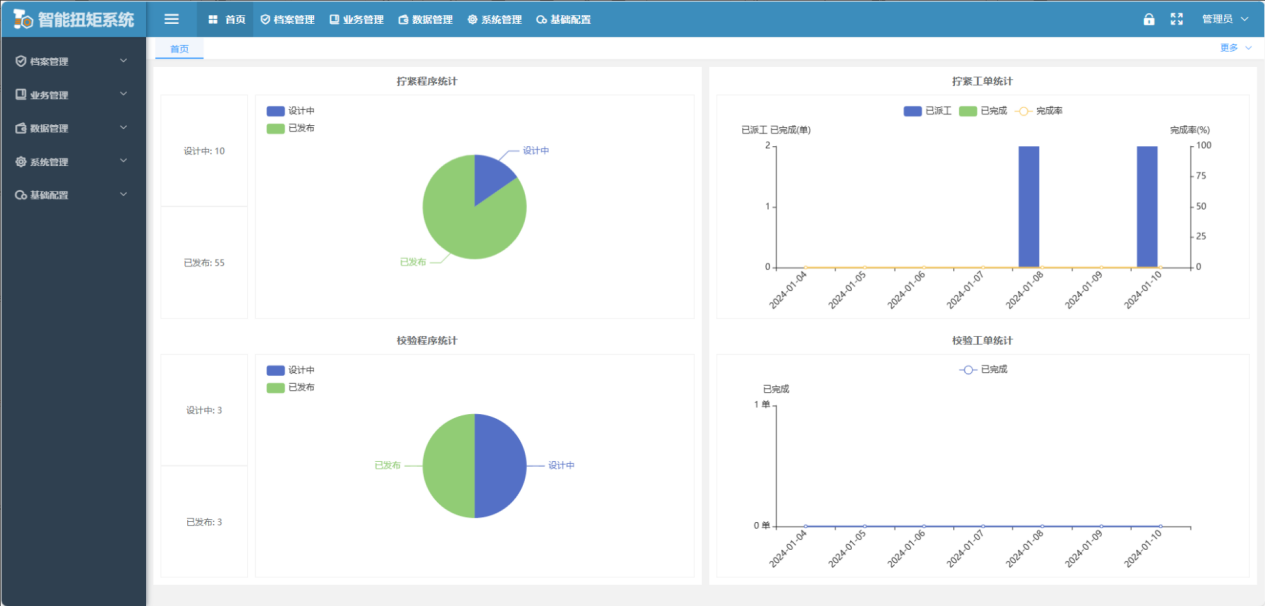
Task: Toggle 已派工 legend in 拧紧工单统计
Action: pyautogui.click(x=927, y=111)
